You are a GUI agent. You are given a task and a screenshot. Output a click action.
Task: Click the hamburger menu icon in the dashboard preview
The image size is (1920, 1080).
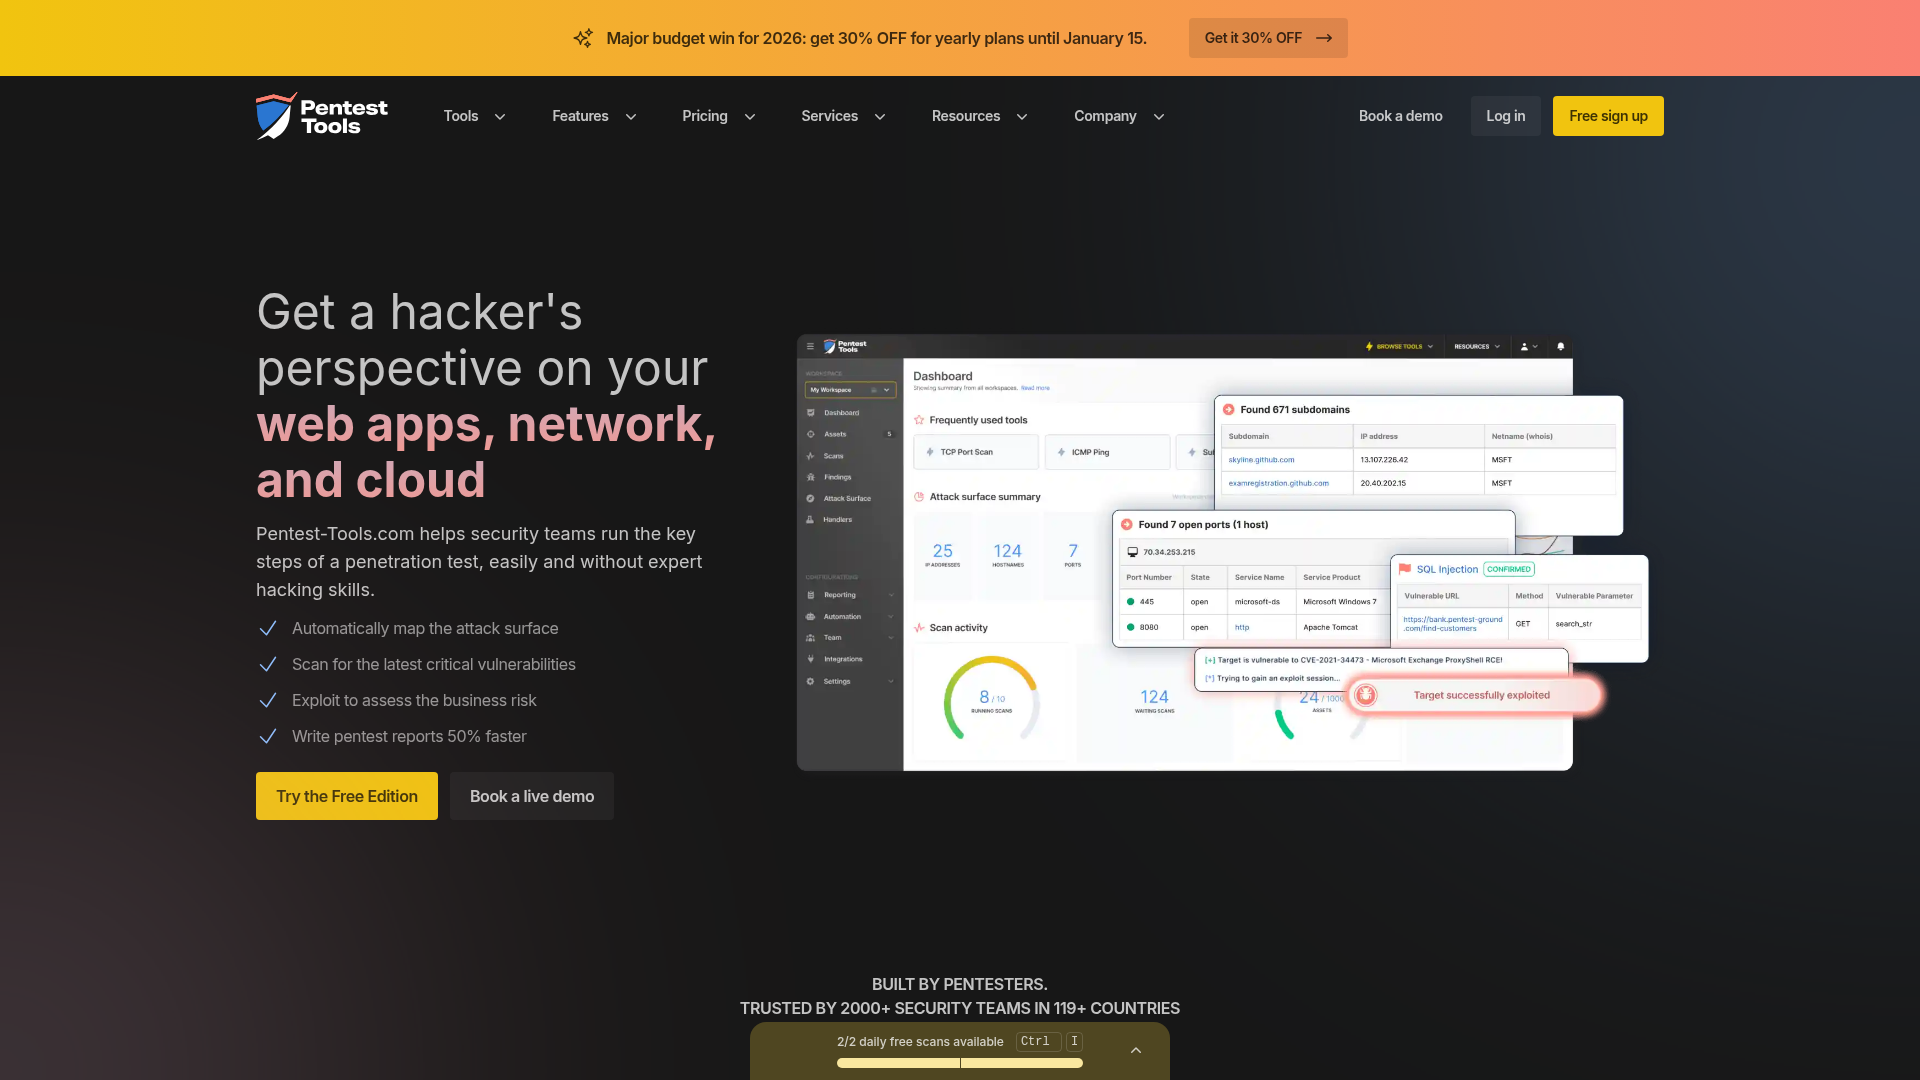[x=810, y=346]
